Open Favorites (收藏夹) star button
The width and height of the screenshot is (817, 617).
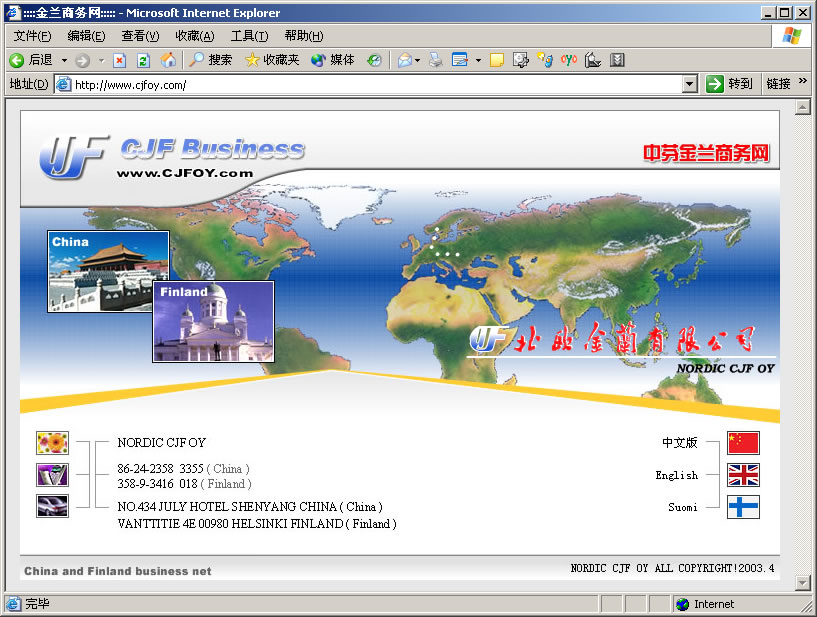tap(272, 60)
